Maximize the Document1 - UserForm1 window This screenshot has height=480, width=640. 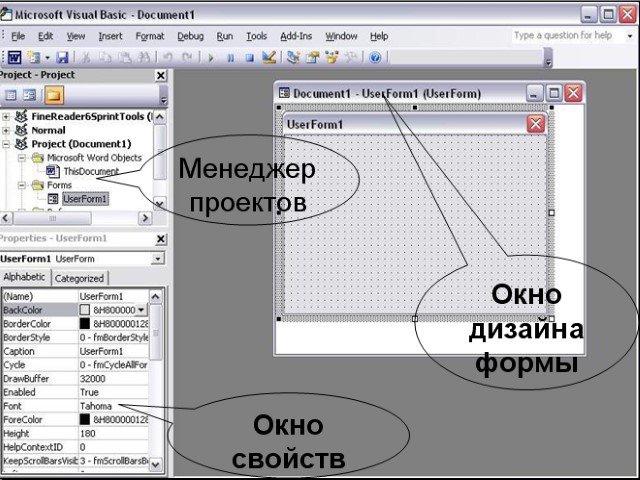(554, 93)
